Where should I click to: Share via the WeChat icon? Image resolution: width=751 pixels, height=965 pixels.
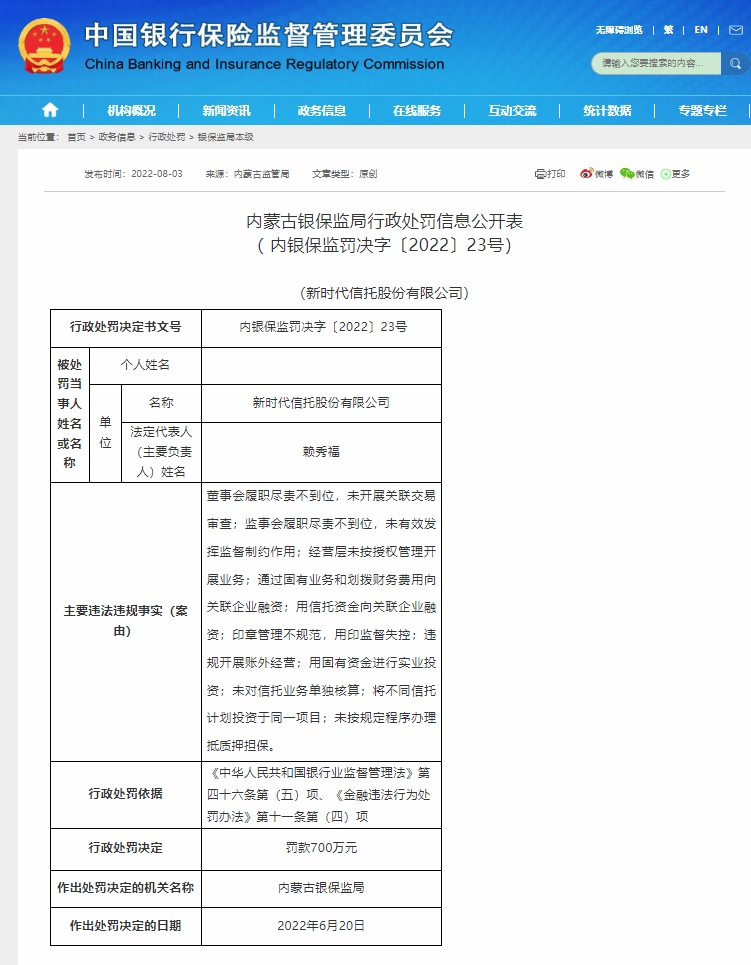[x=627, y=174]
